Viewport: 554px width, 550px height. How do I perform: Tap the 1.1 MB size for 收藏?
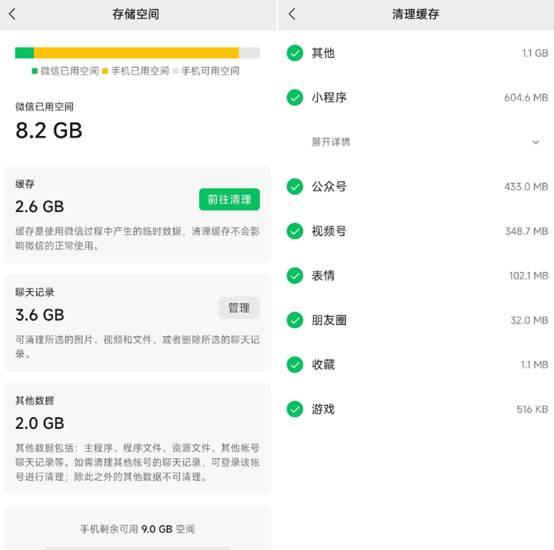pyautogui.click(x=535, y=365)
